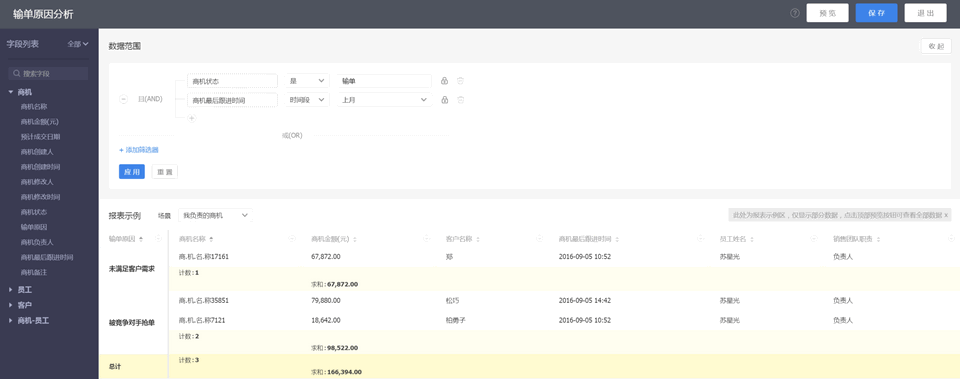960x379 pixels.
Task: Collapse the 商机 field tree group
Action: pos(11,92)
